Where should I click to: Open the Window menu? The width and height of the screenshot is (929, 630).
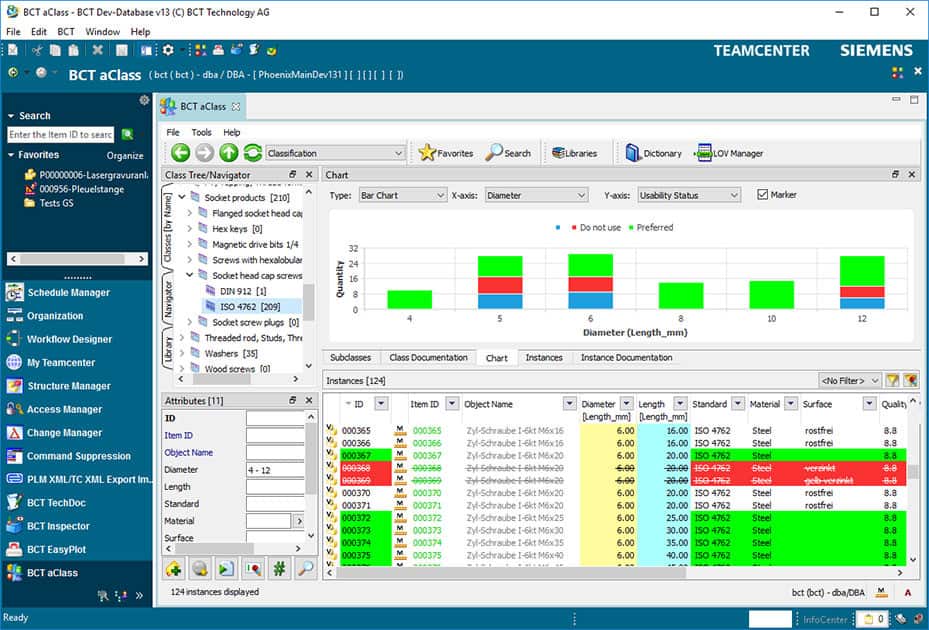pos(102,31)
